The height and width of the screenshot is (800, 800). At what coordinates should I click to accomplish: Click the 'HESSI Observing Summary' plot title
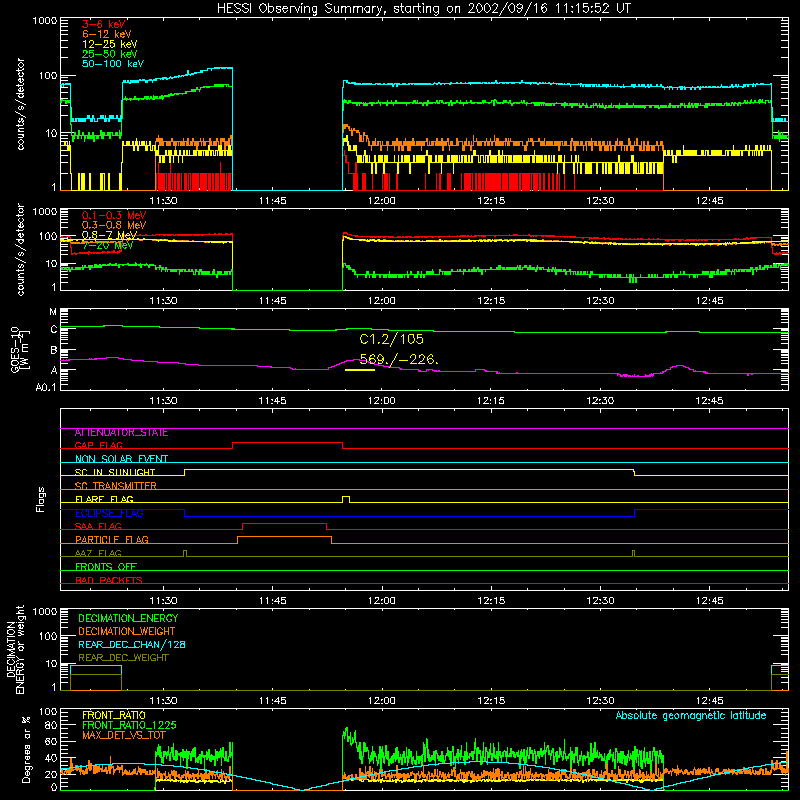click(423, 9)
